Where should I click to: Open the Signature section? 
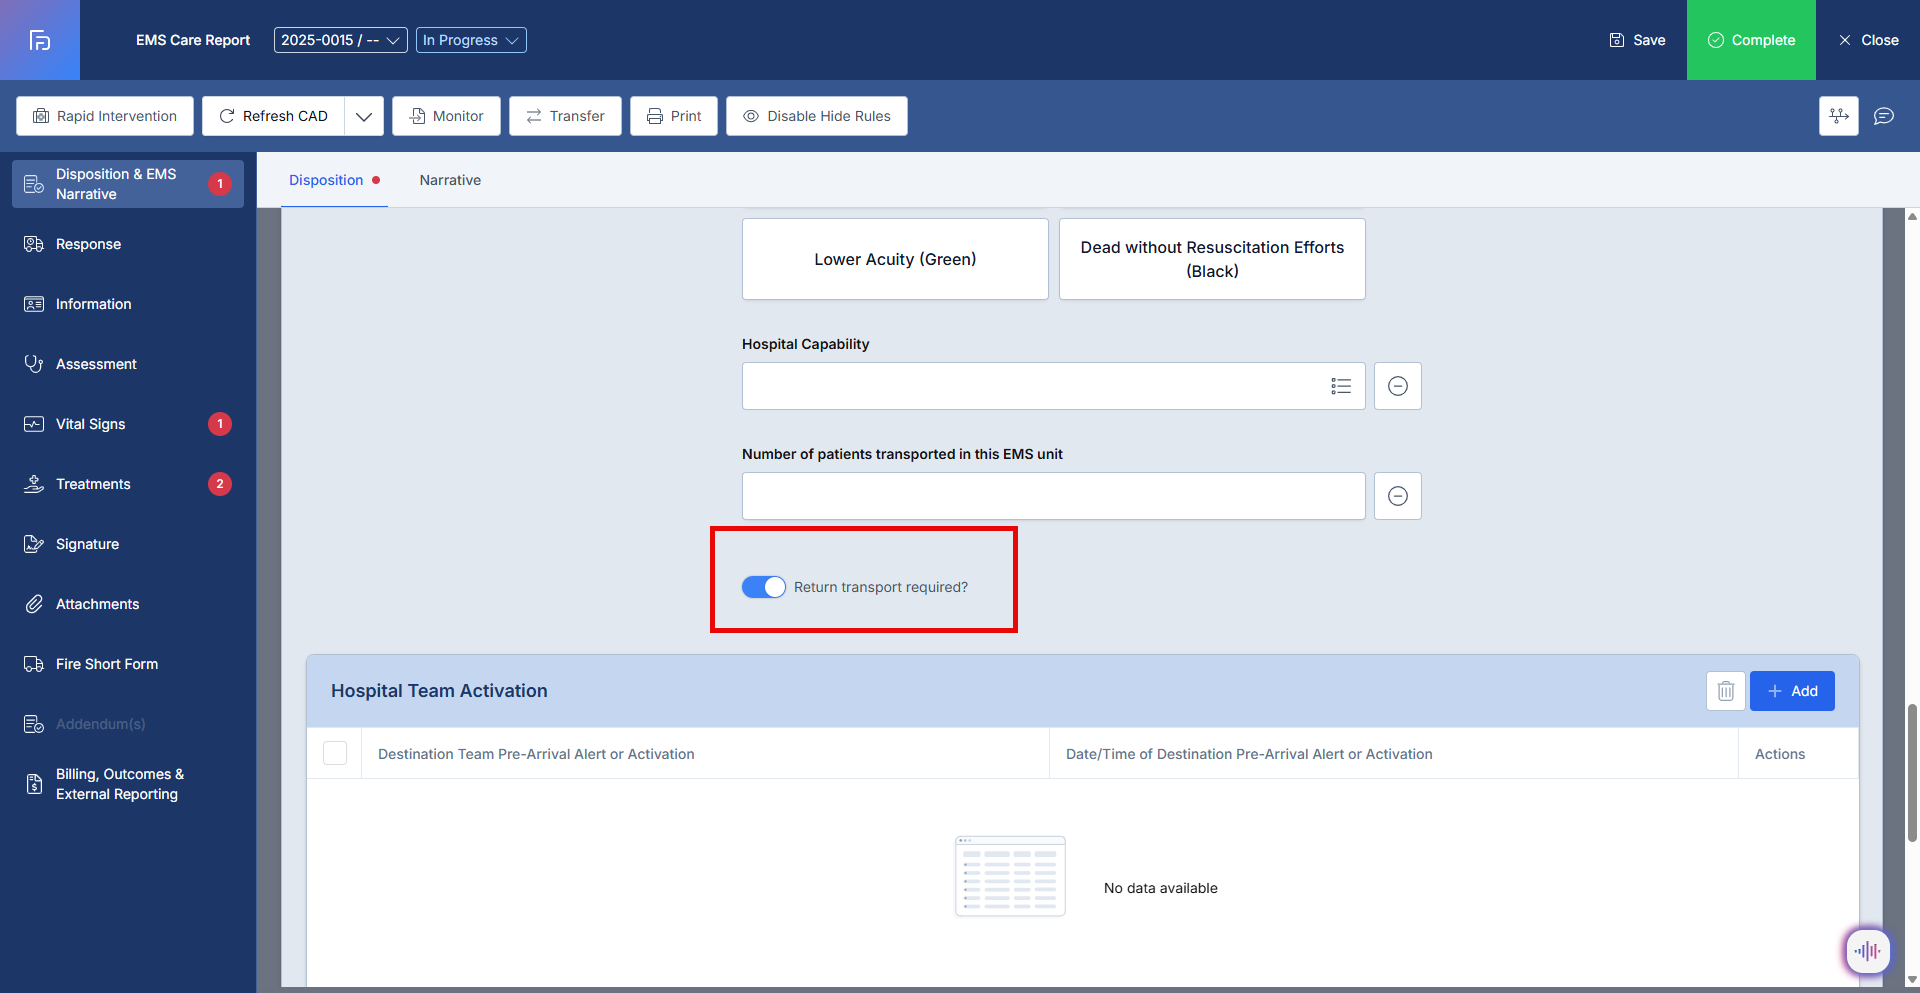(x=128, y=544)
